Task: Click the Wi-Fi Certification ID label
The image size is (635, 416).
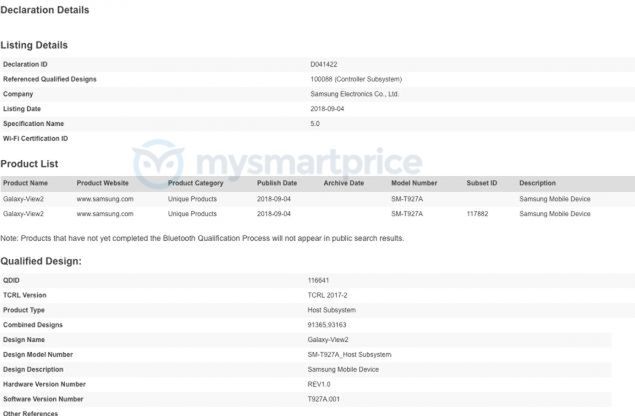Action: [36, 139]
